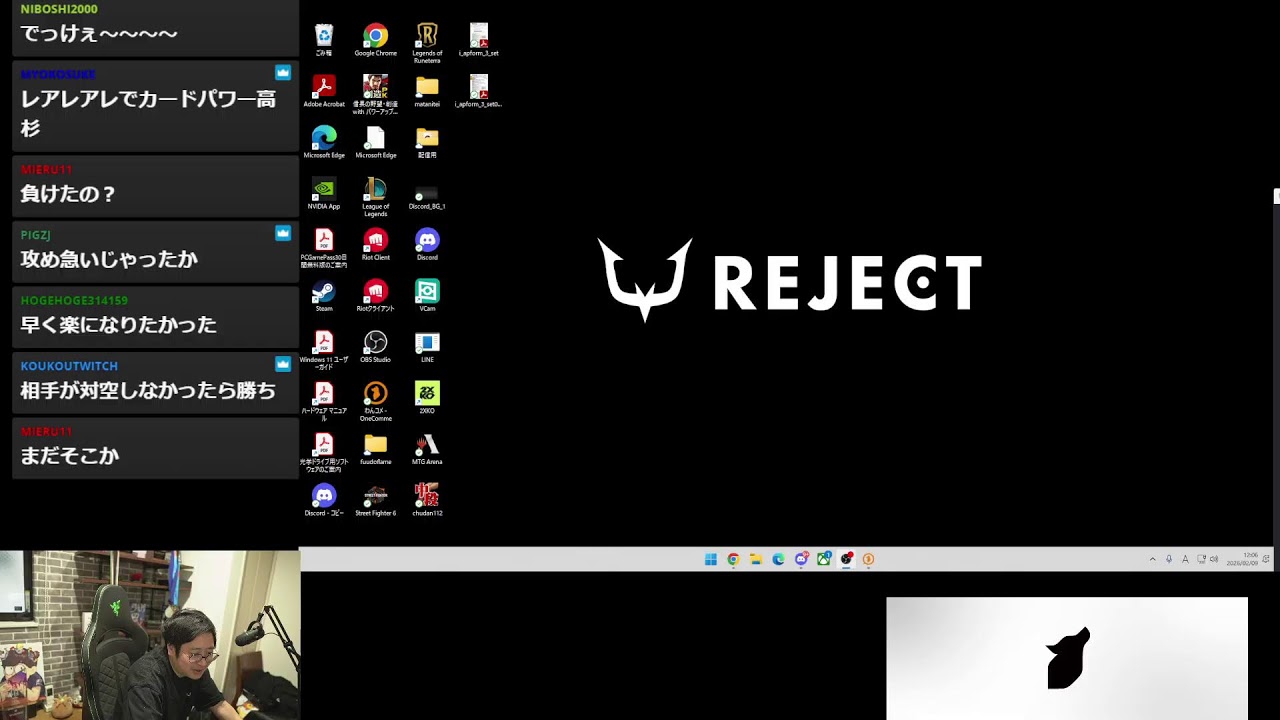This screenshot has width=1280, height=720.
Task: Open the Recycle Bin desktop icon
Action: tap(324, 40)
